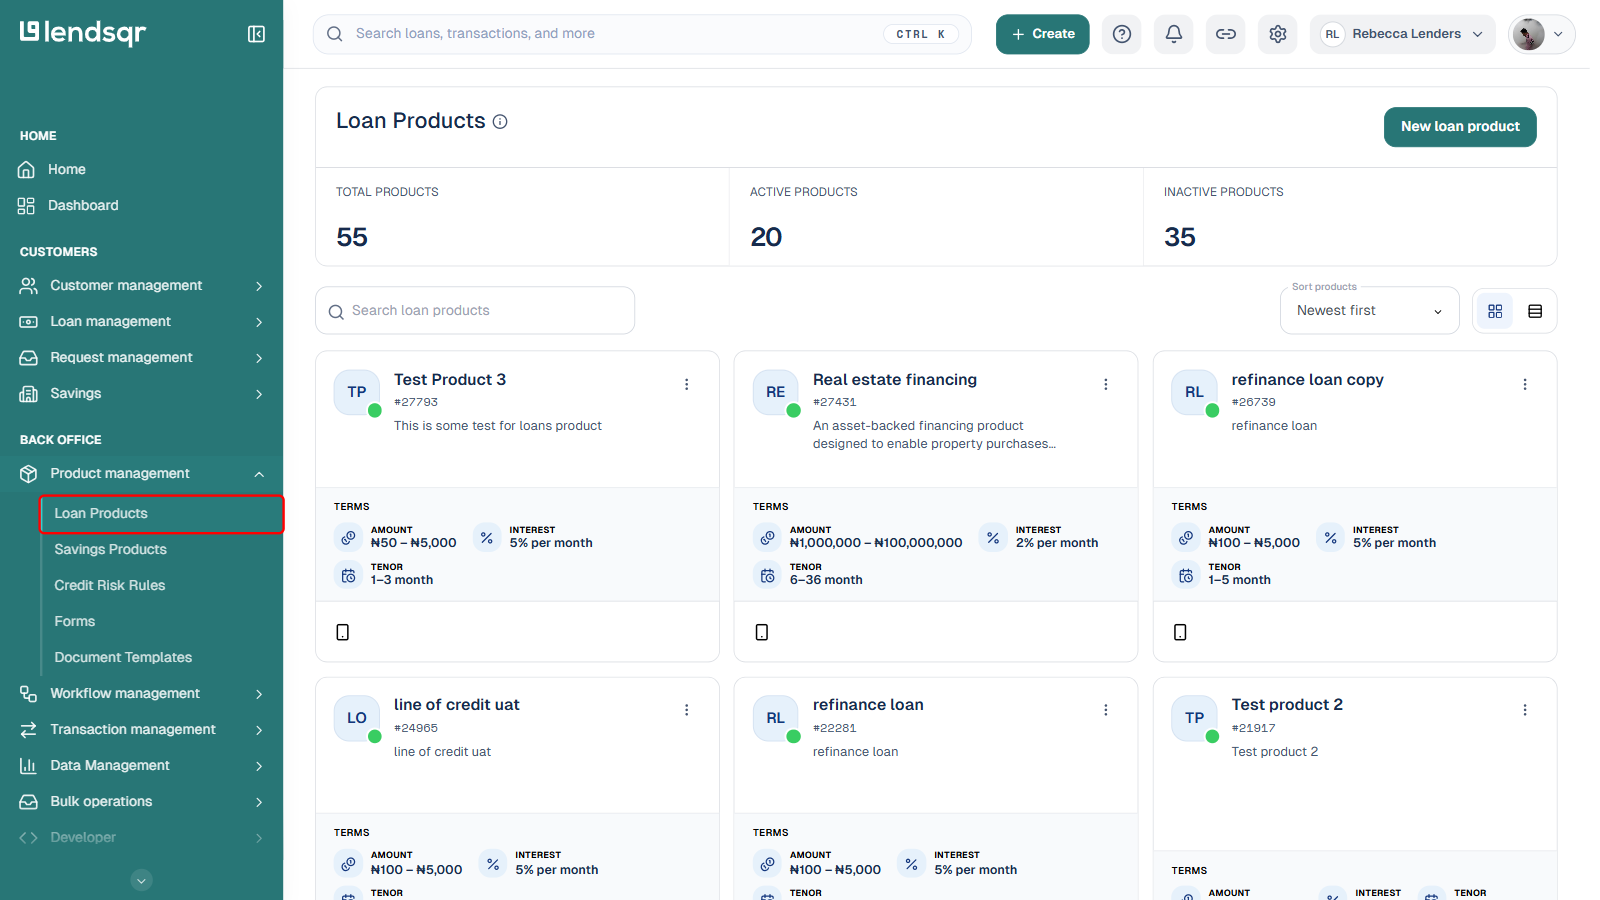
Task: Go to Dashboard
Action: [x=83, y=206]
